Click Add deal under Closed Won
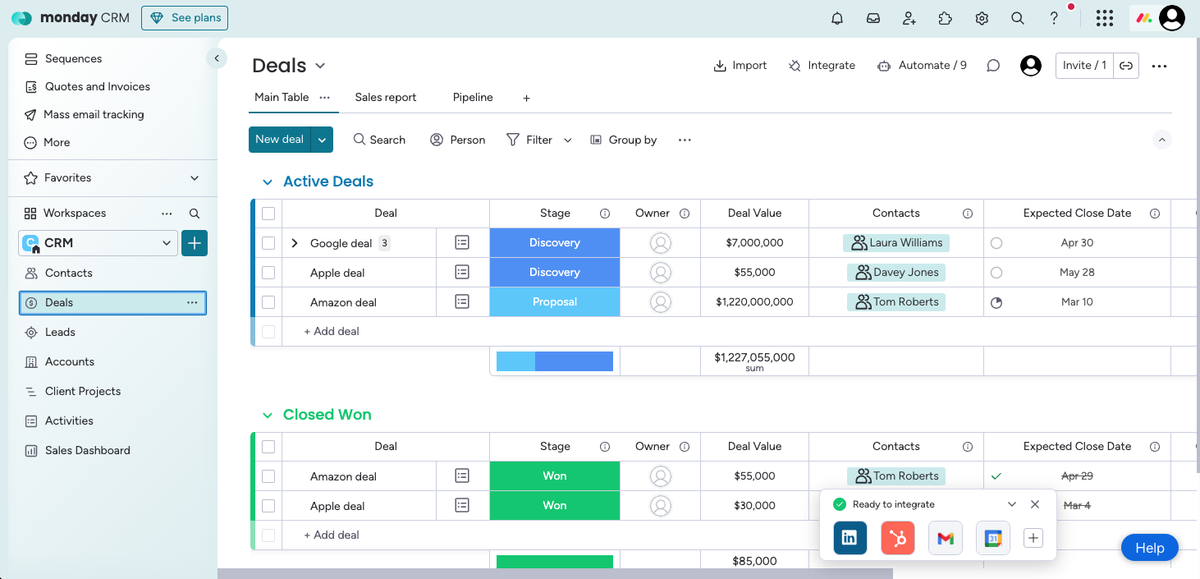Viewport: 1200px width, 579px height. point(330,535)
